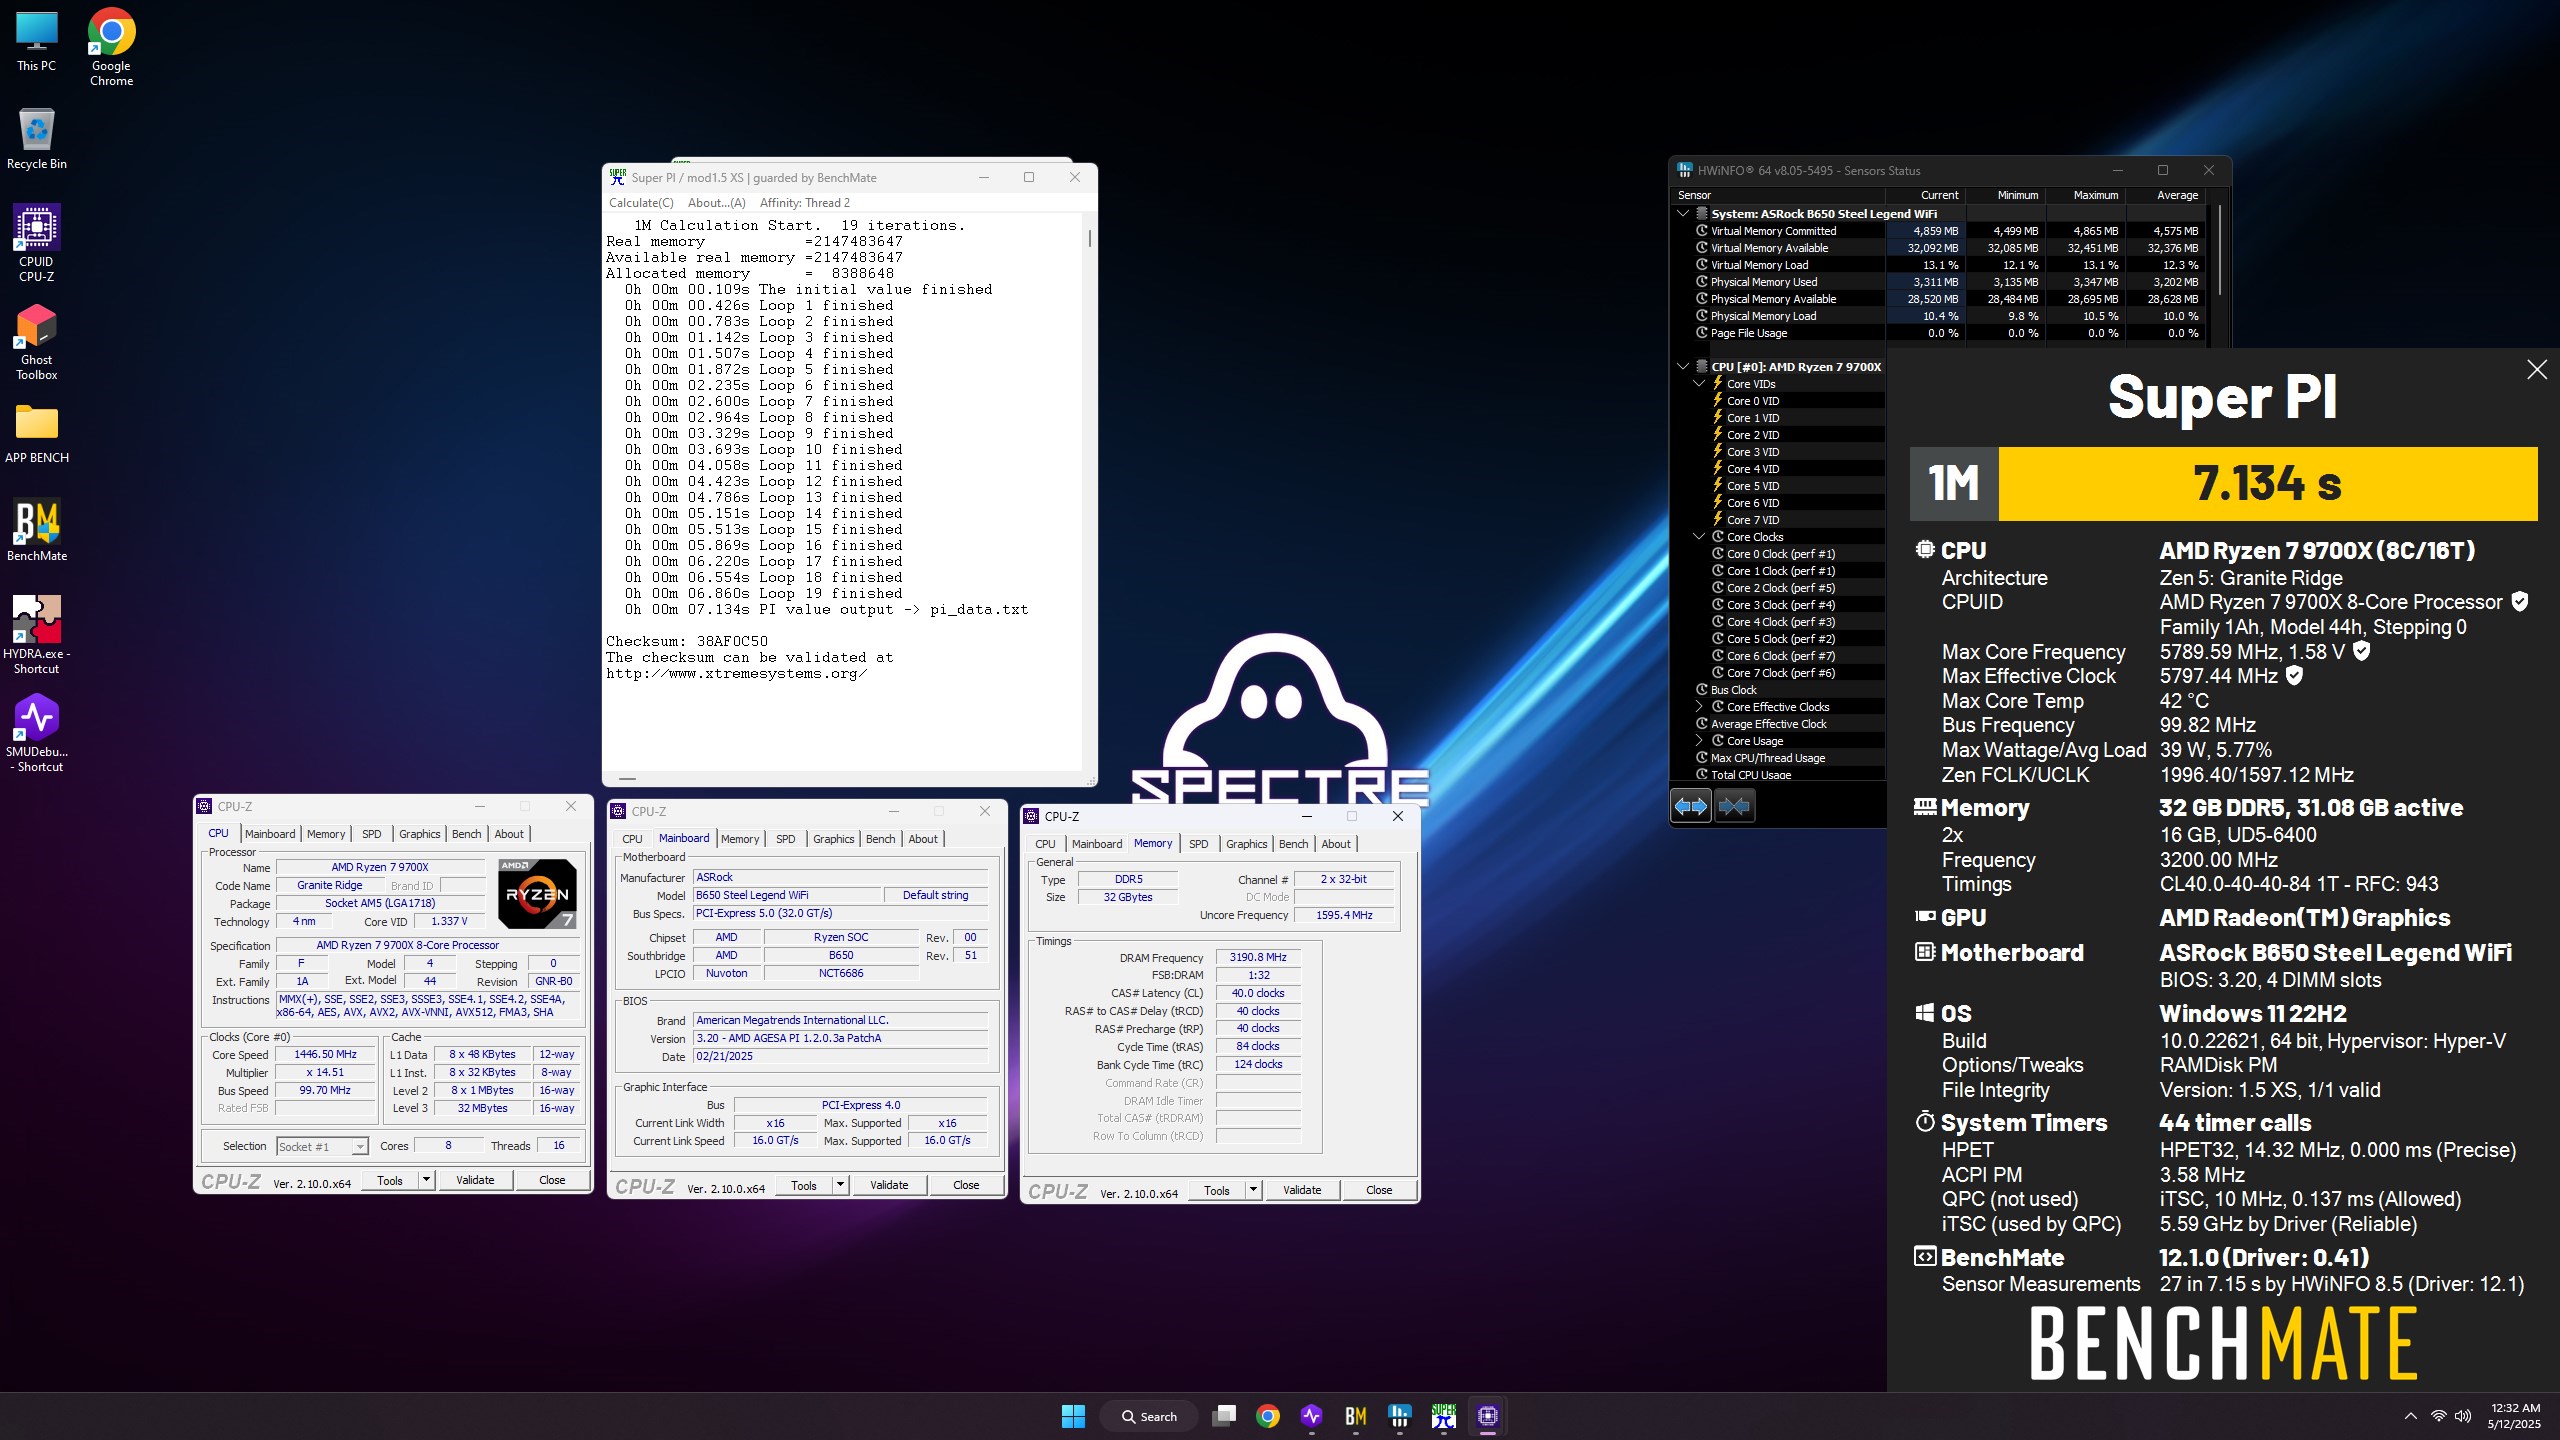Close the BenchMate Super PI result panel
2560x1440 pixels.
point(2537,370)
